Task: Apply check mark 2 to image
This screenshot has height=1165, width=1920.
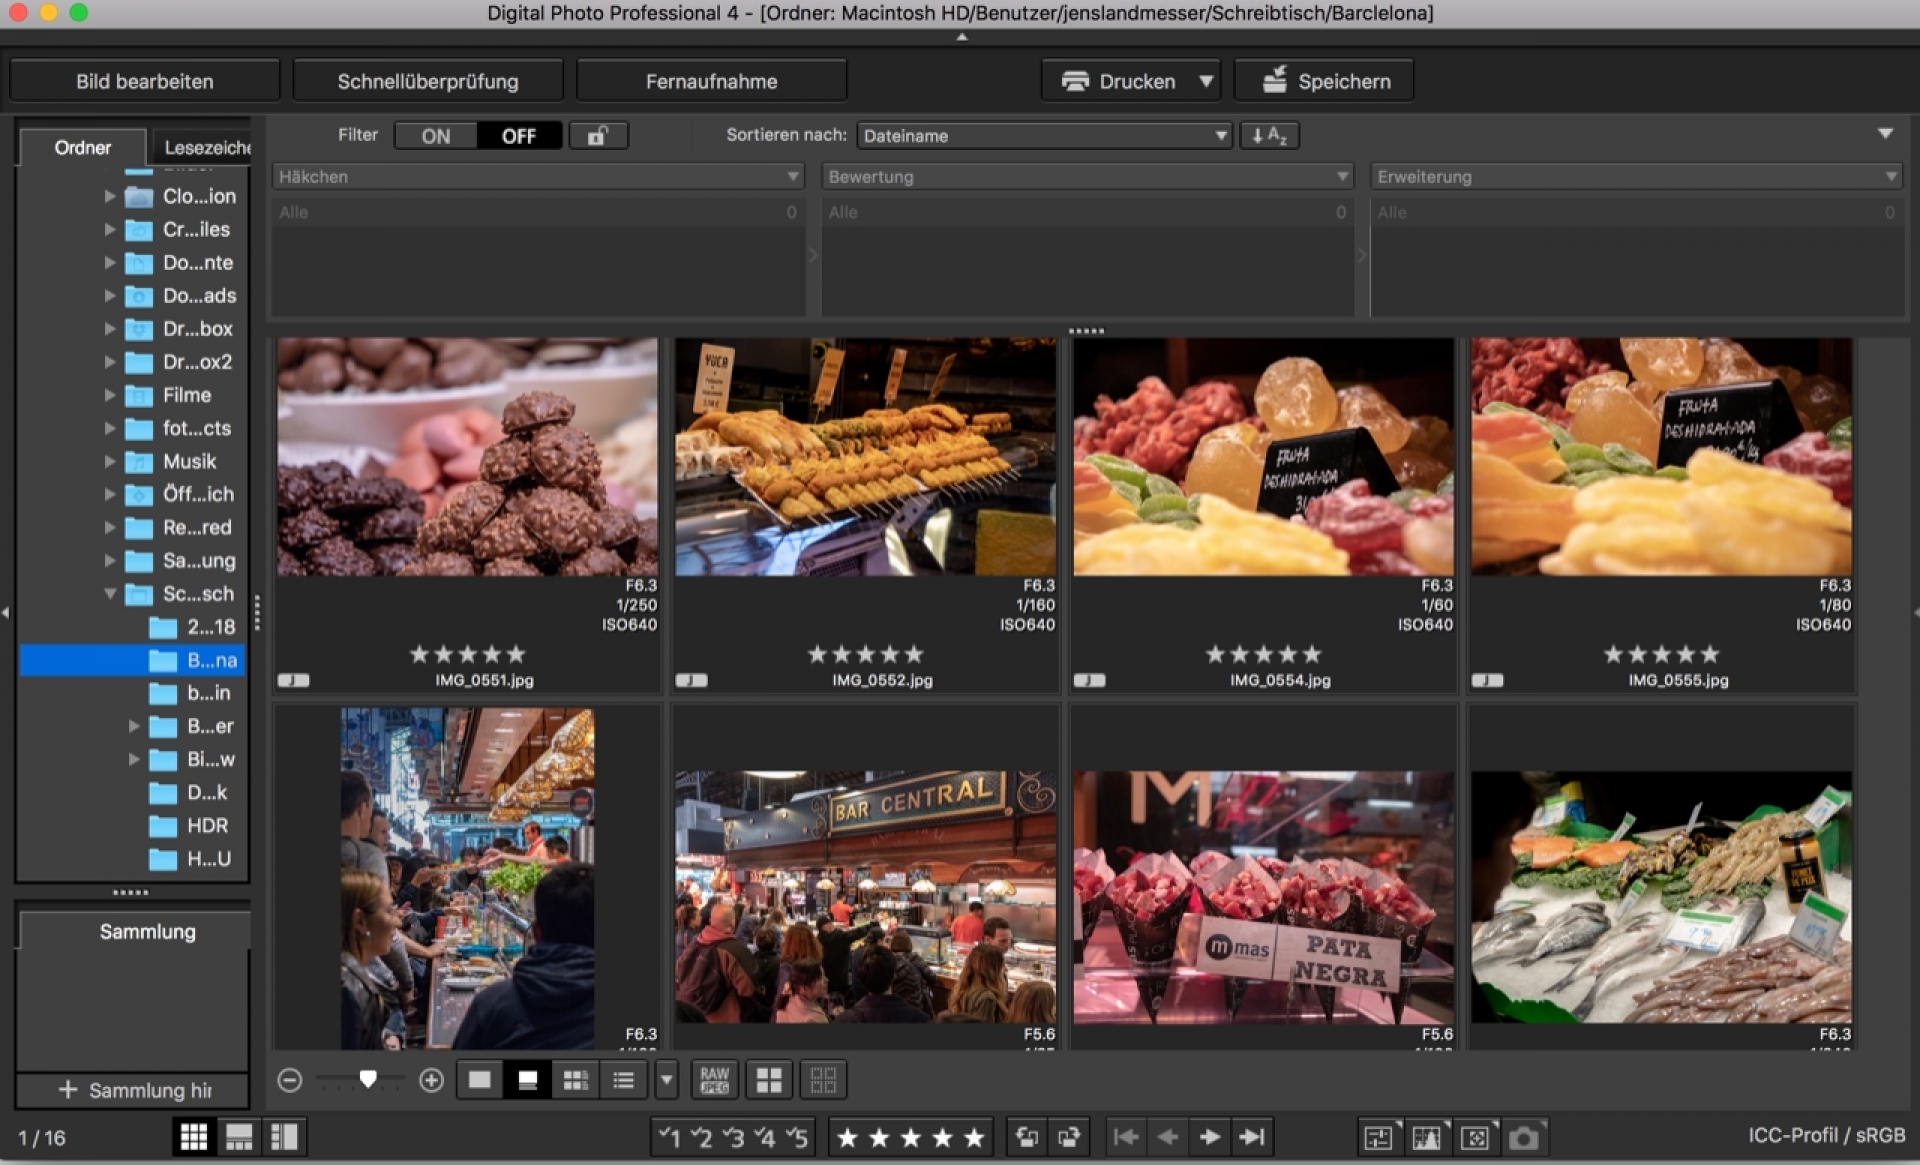Action: pyautogui.click(x=701, y=1137)
